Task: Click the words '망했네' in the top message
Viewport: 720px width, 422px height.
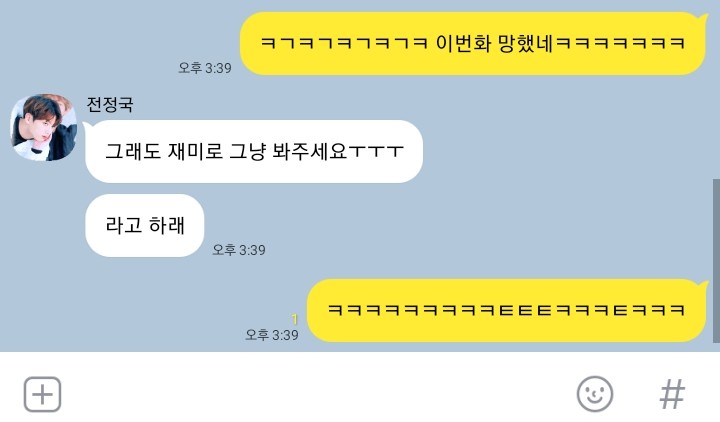Action: point(526,43)
